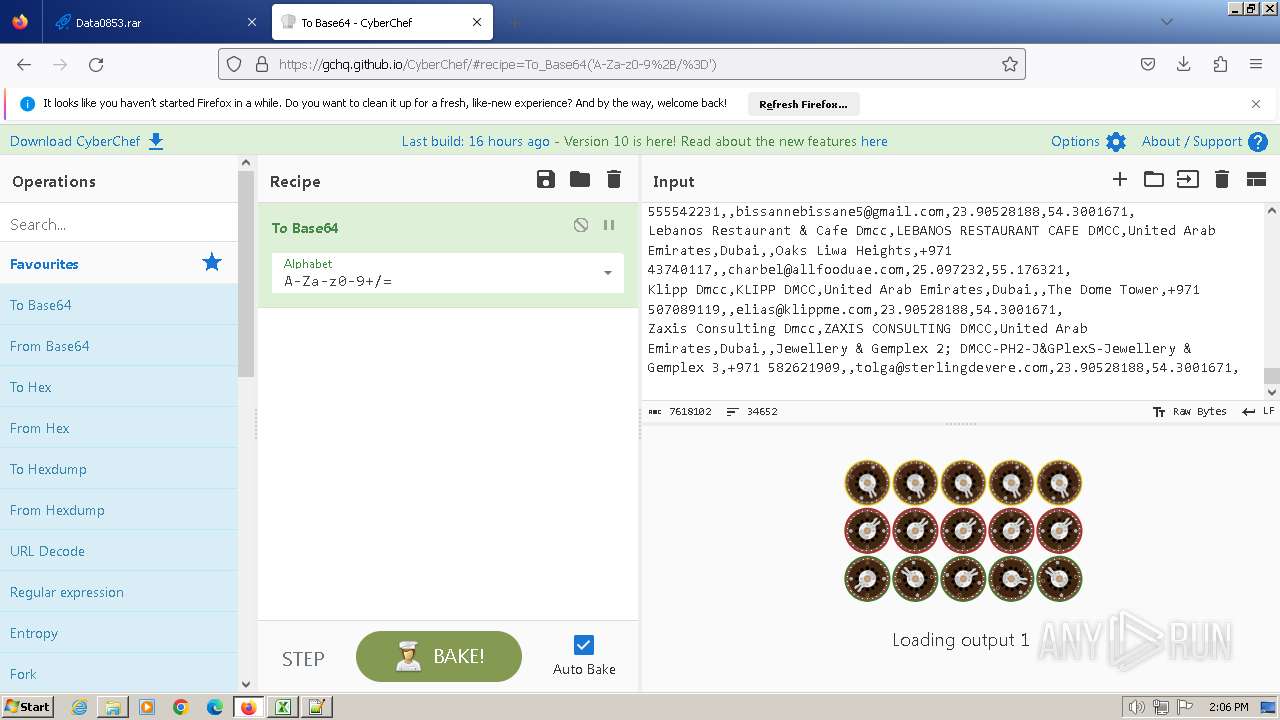Open the Firefox downloads panel

pos(1184,64)
